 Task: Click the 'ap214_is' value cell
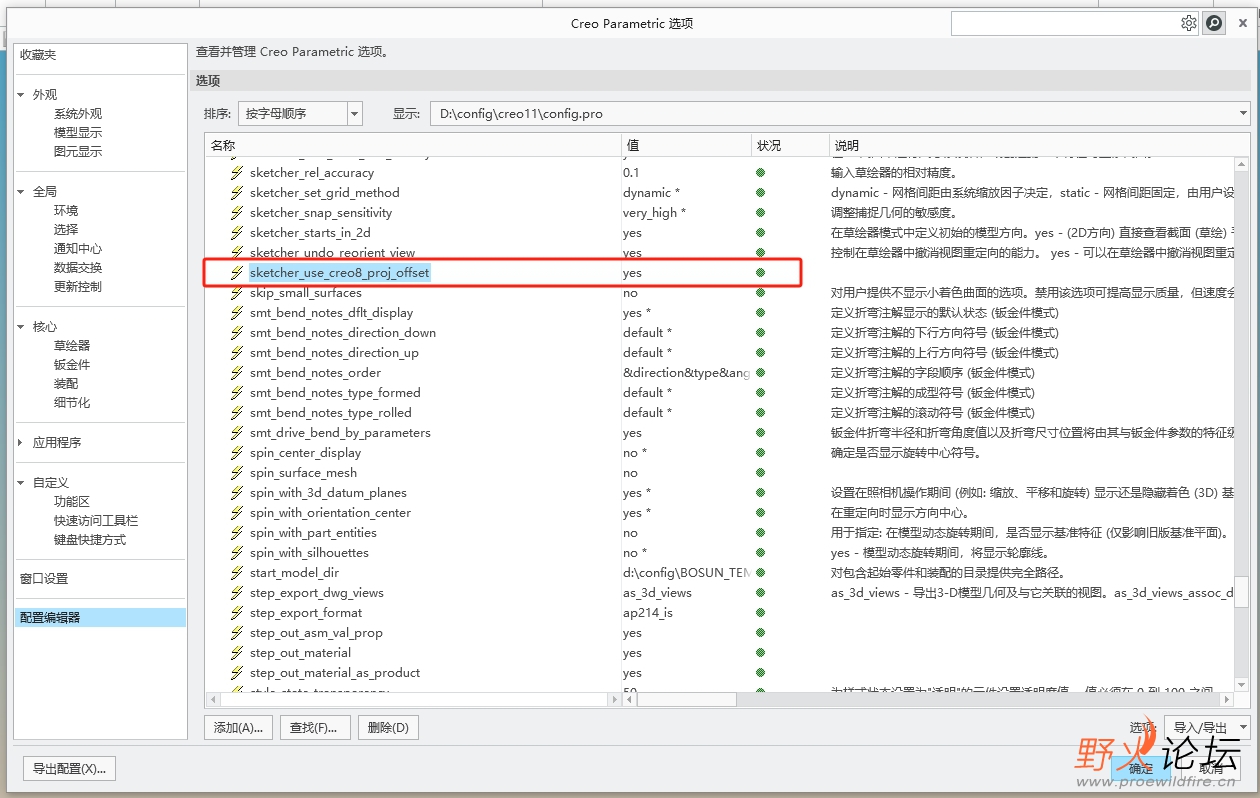pos(647,613)
